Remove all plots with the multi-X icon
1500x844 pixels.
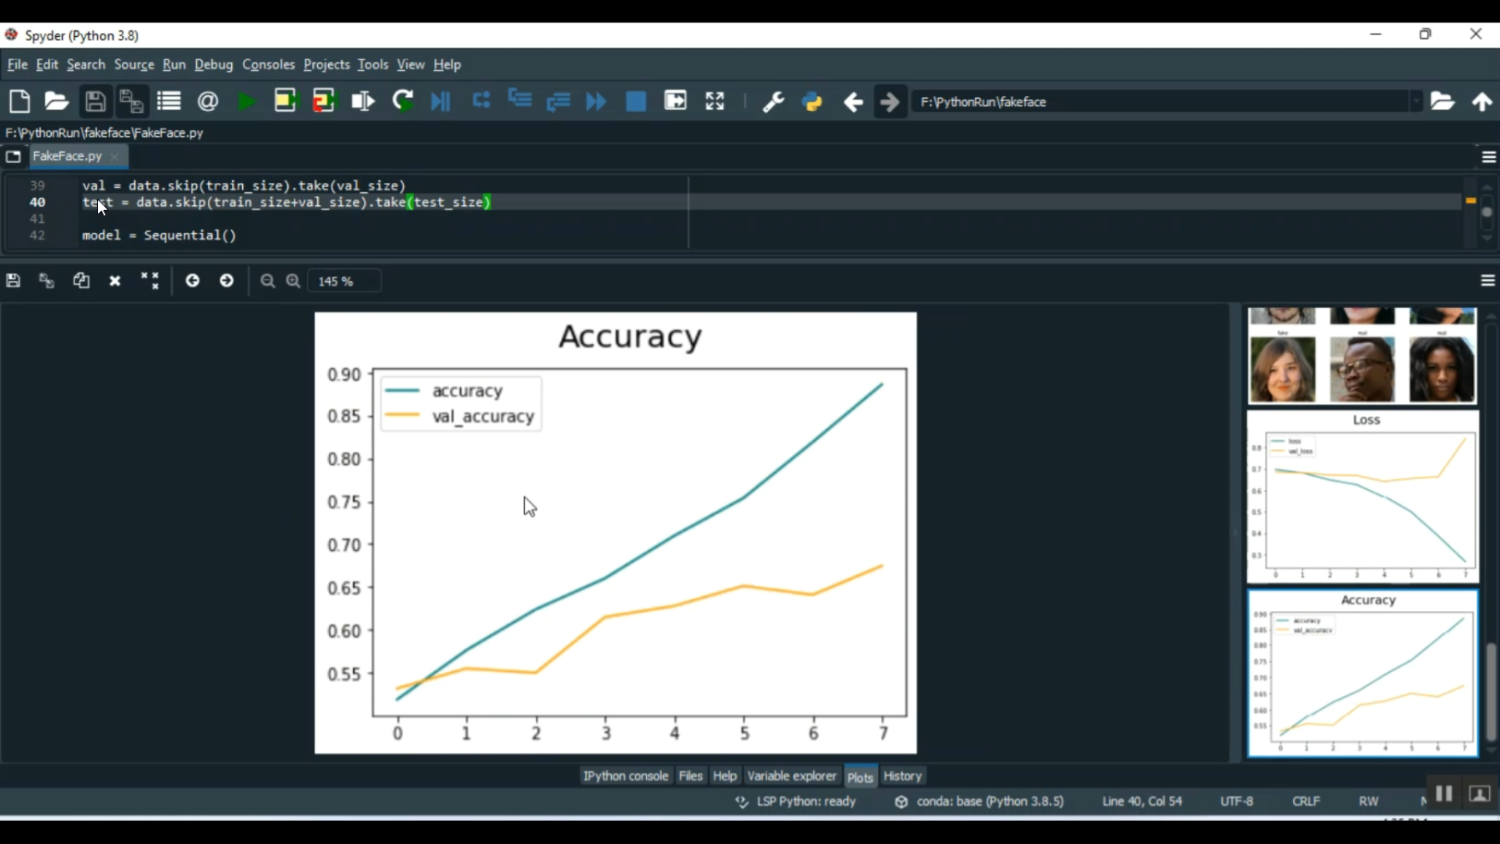tap(150, 281)
